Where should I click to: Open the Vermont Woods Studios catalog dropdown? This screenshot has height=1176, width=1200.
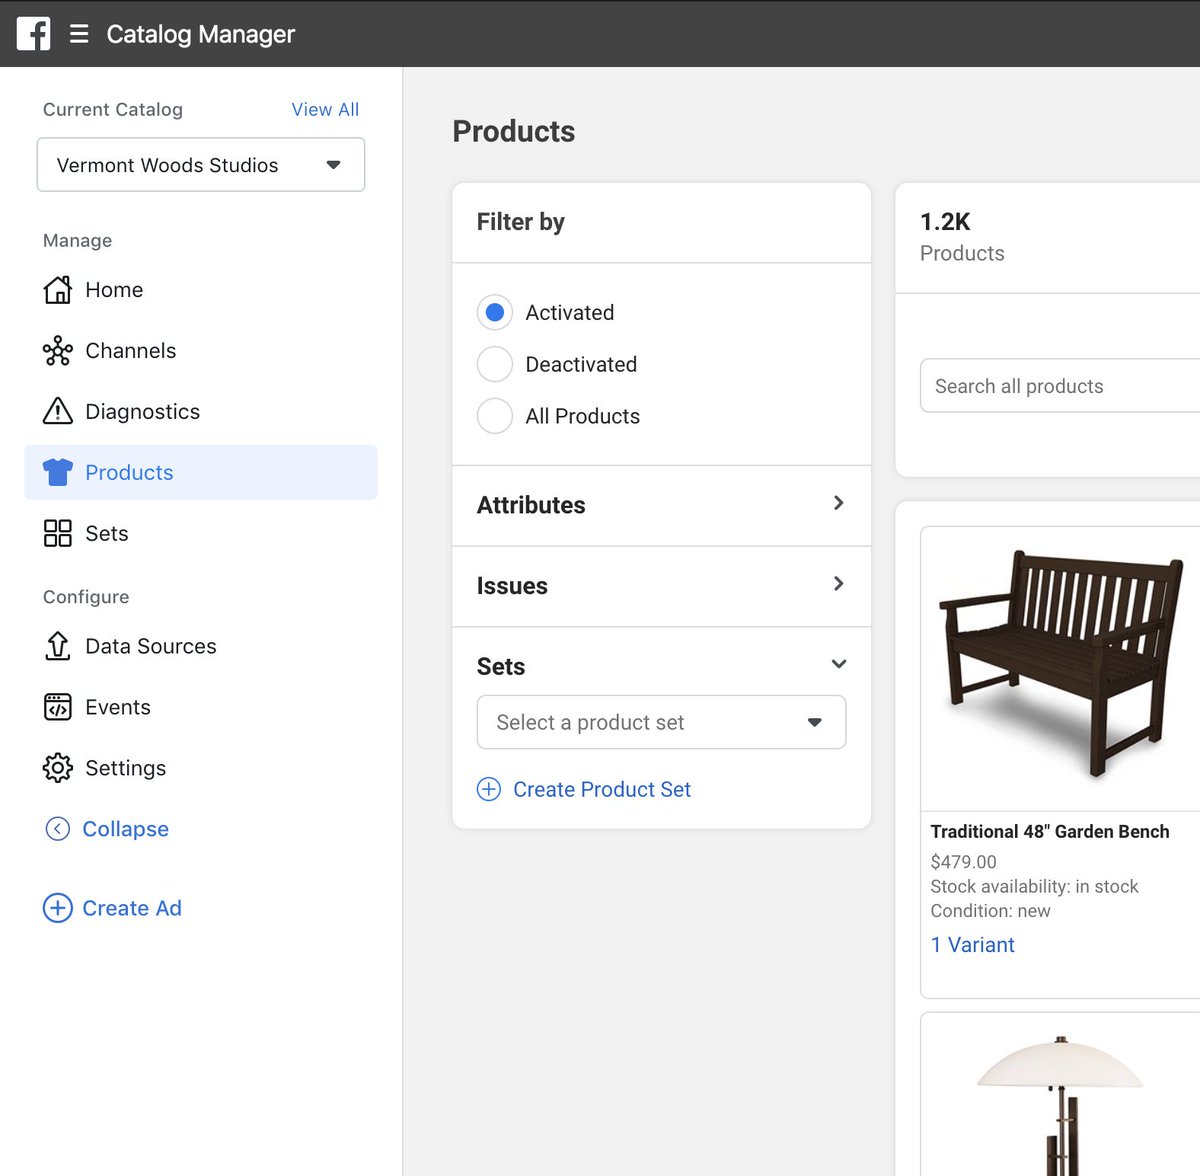click(x=201, y=165)
